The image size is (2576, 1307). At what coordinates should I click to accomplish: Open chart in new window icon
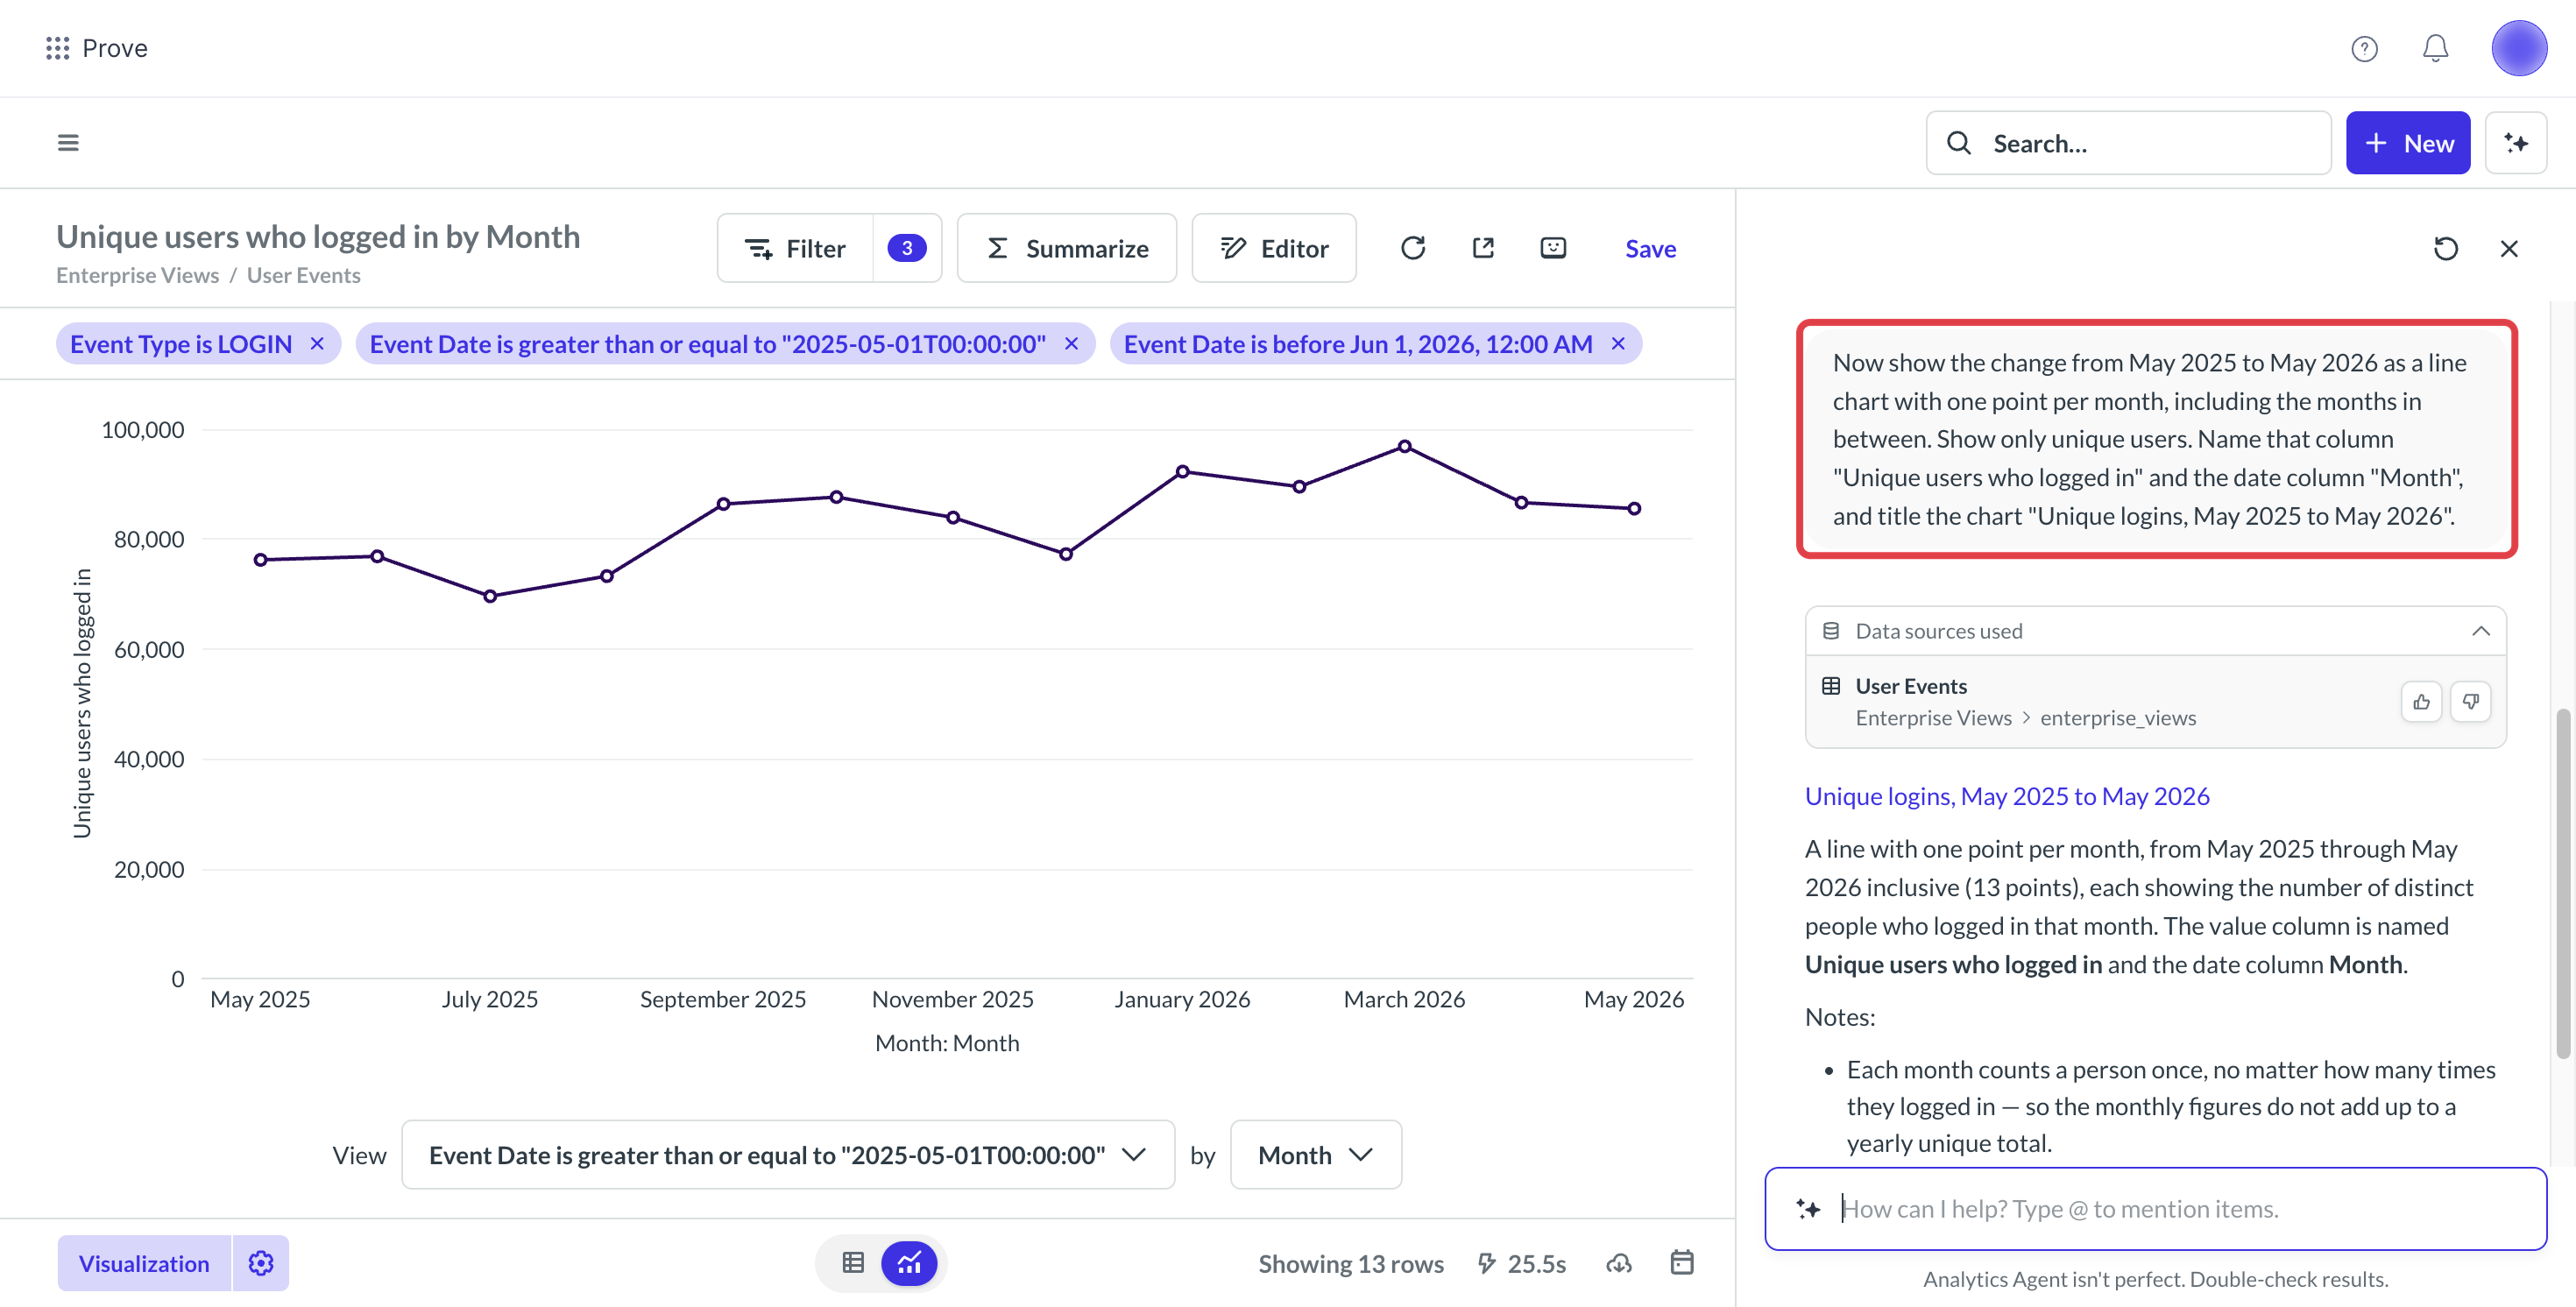[1483, 248]
